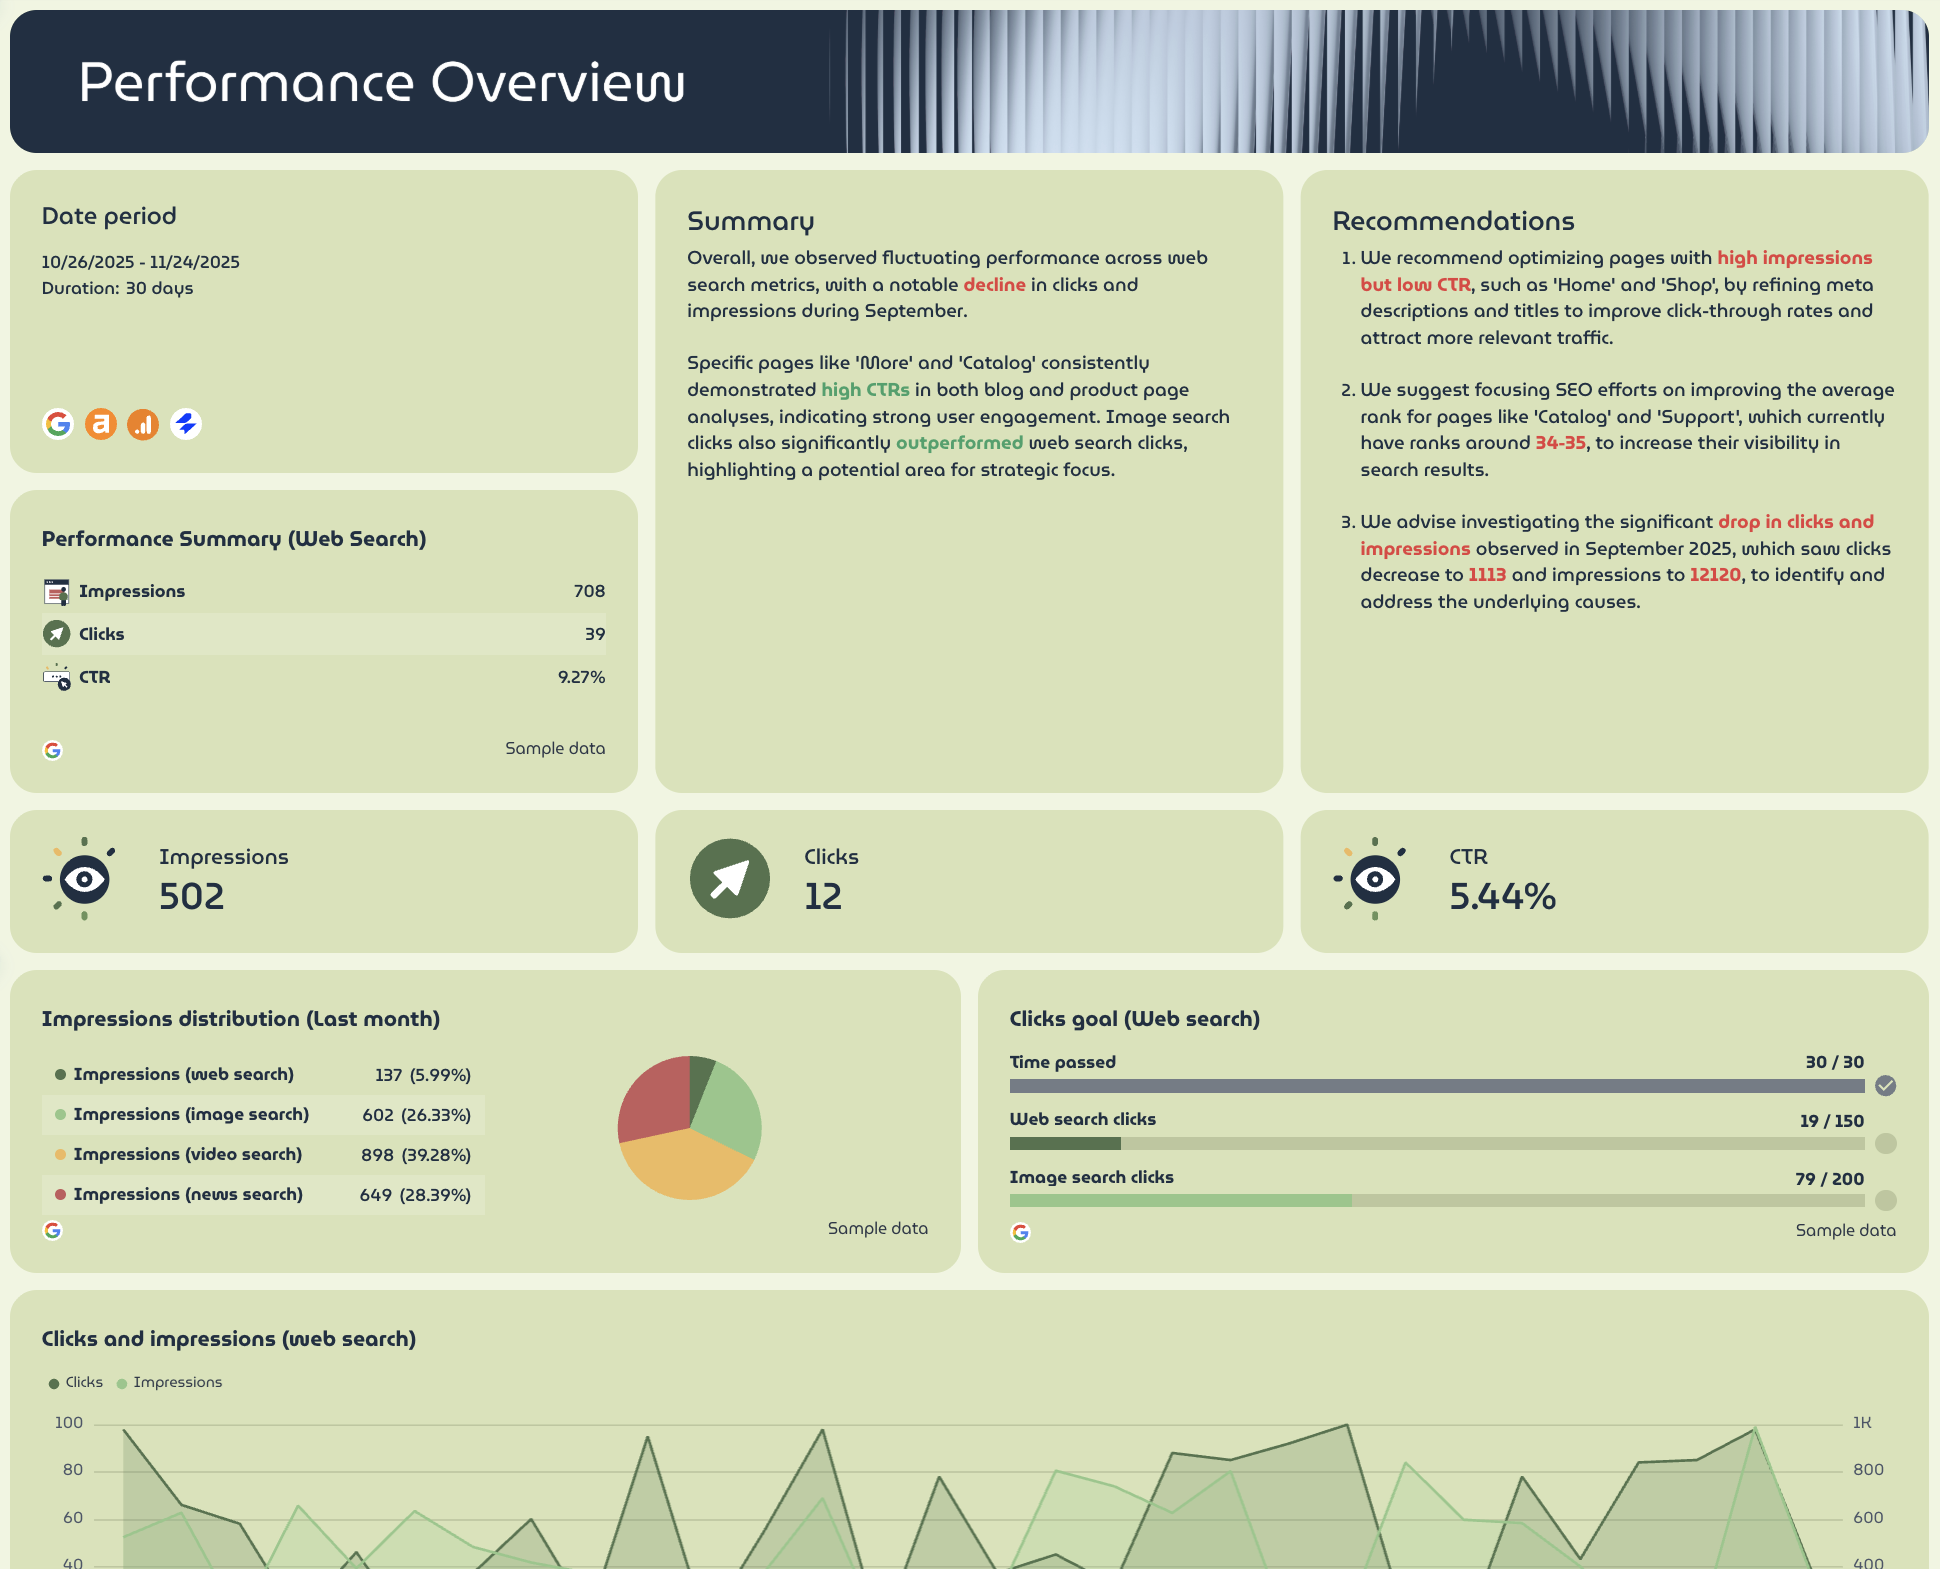Click the Impressions legend dot in the bottom chart
Viewport: 1940px width, 1569px height.
pos(123,1382)
